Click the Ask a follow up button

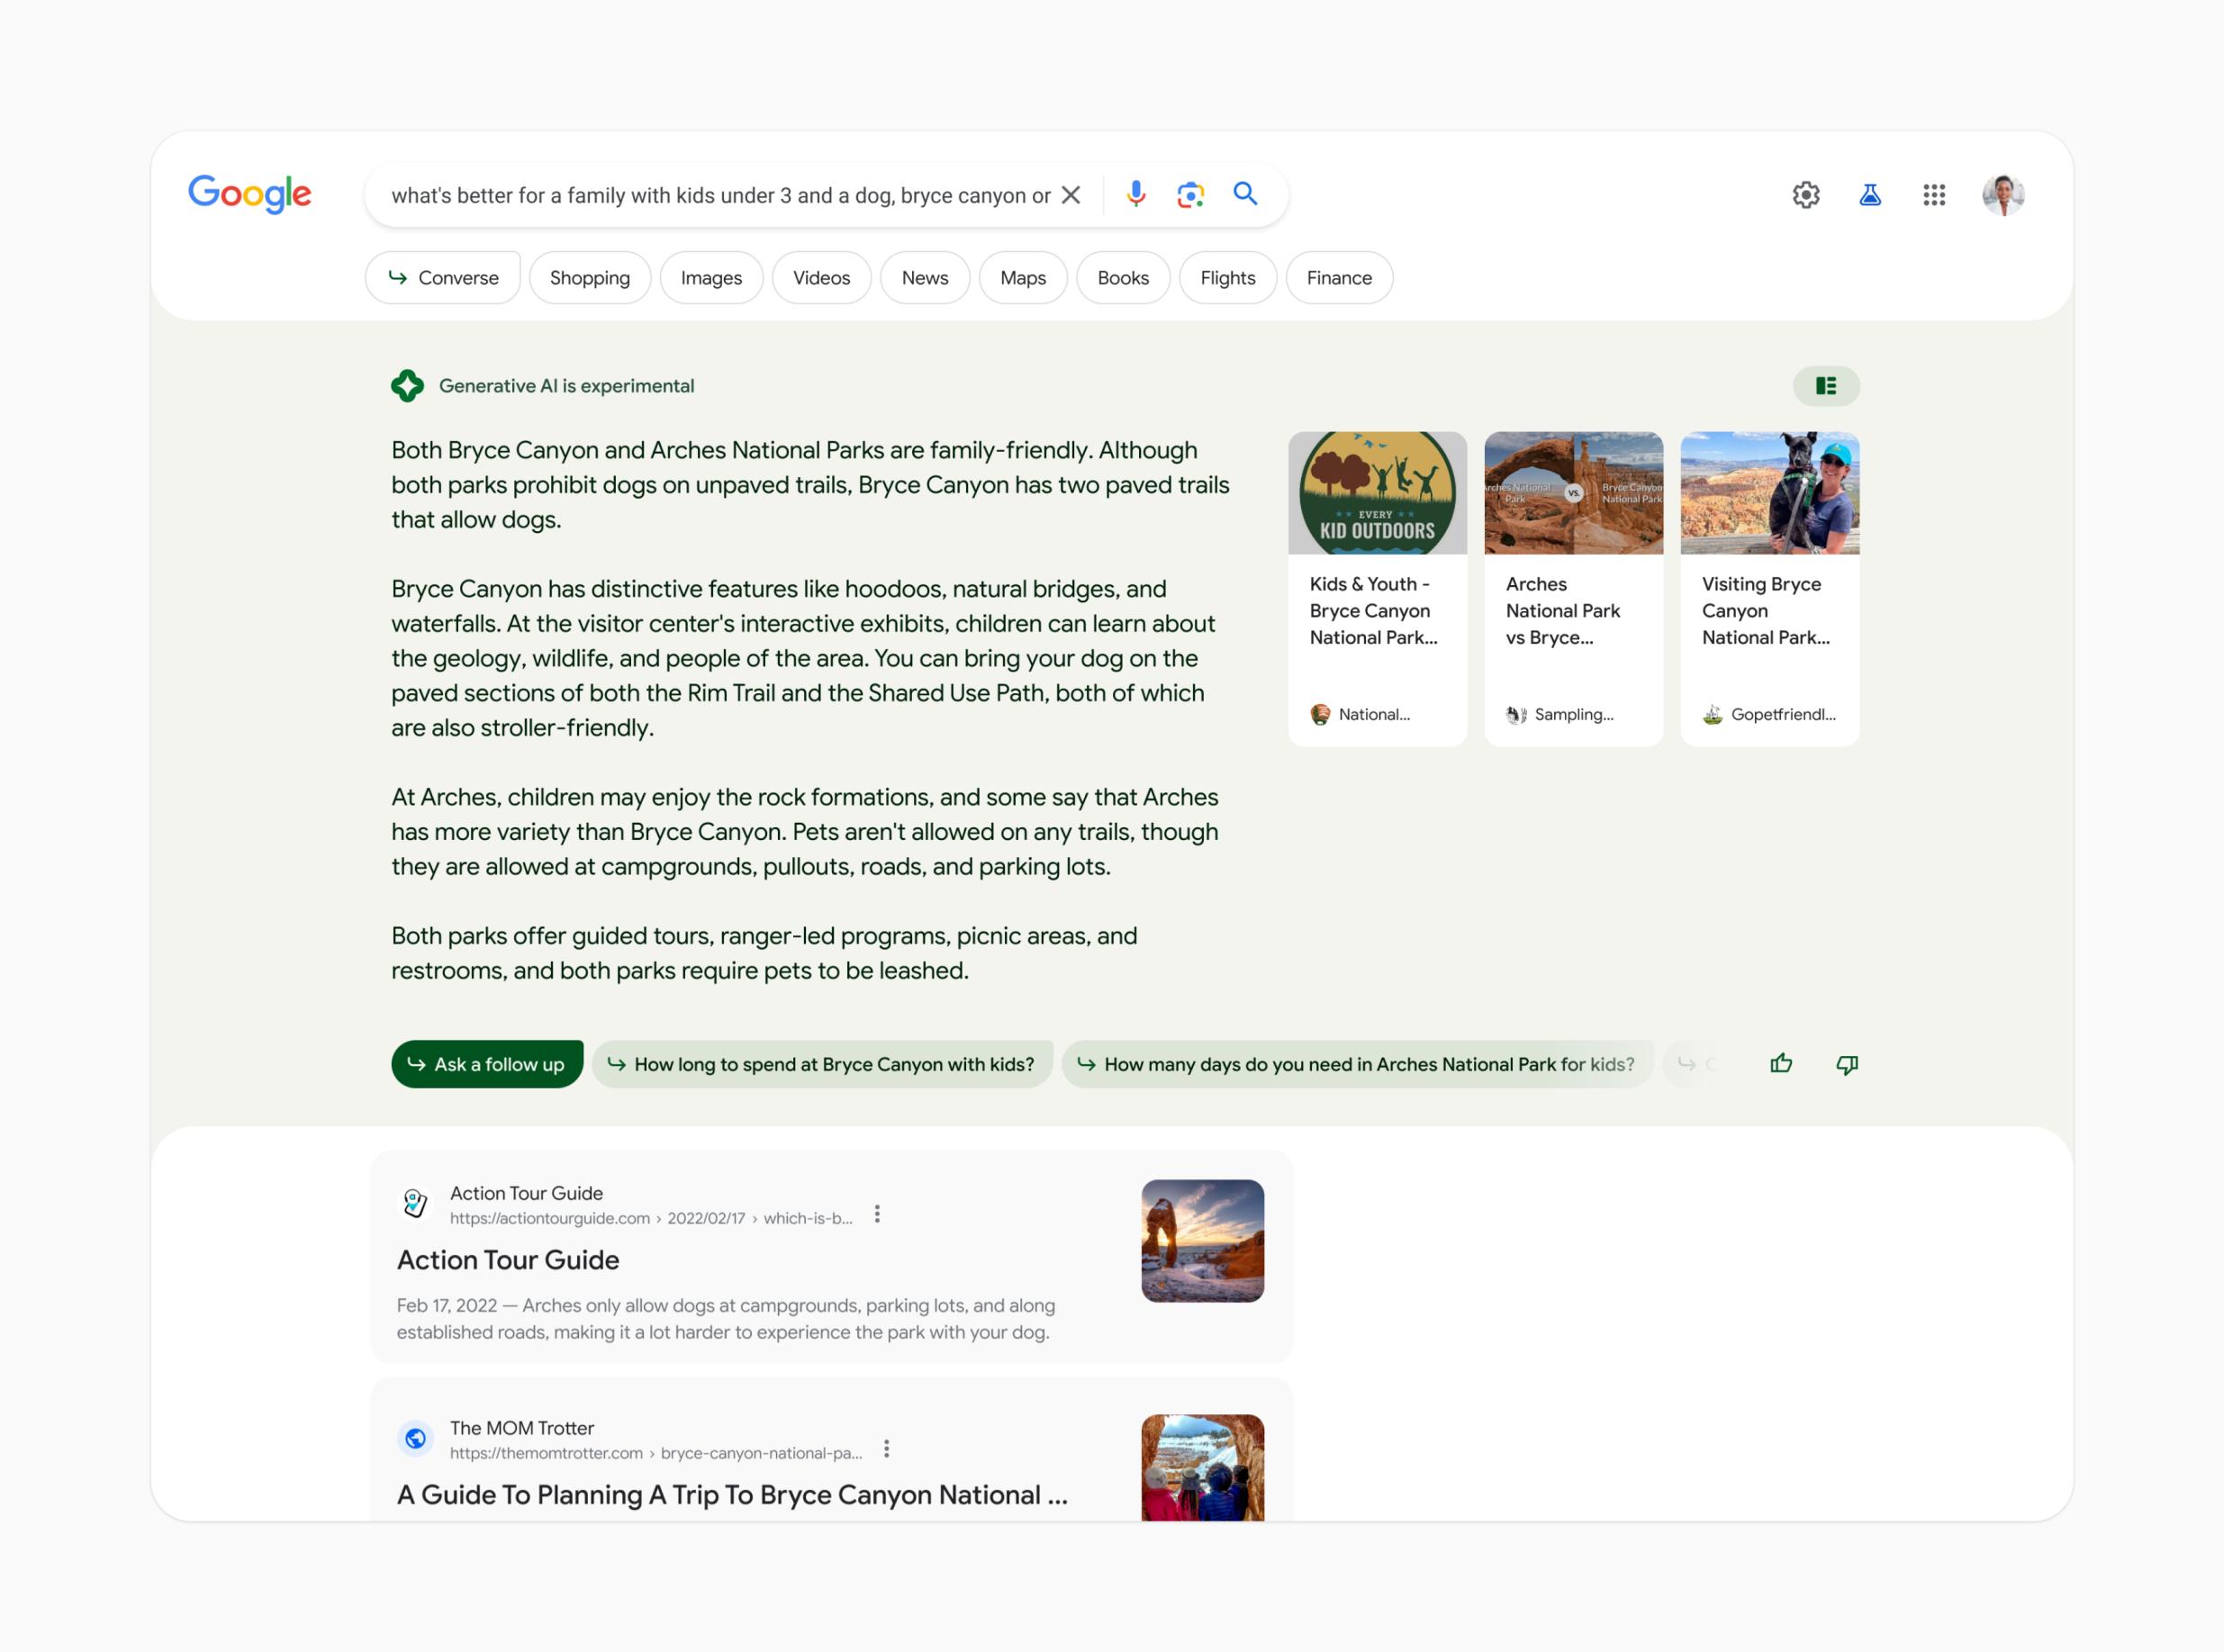487,1064
